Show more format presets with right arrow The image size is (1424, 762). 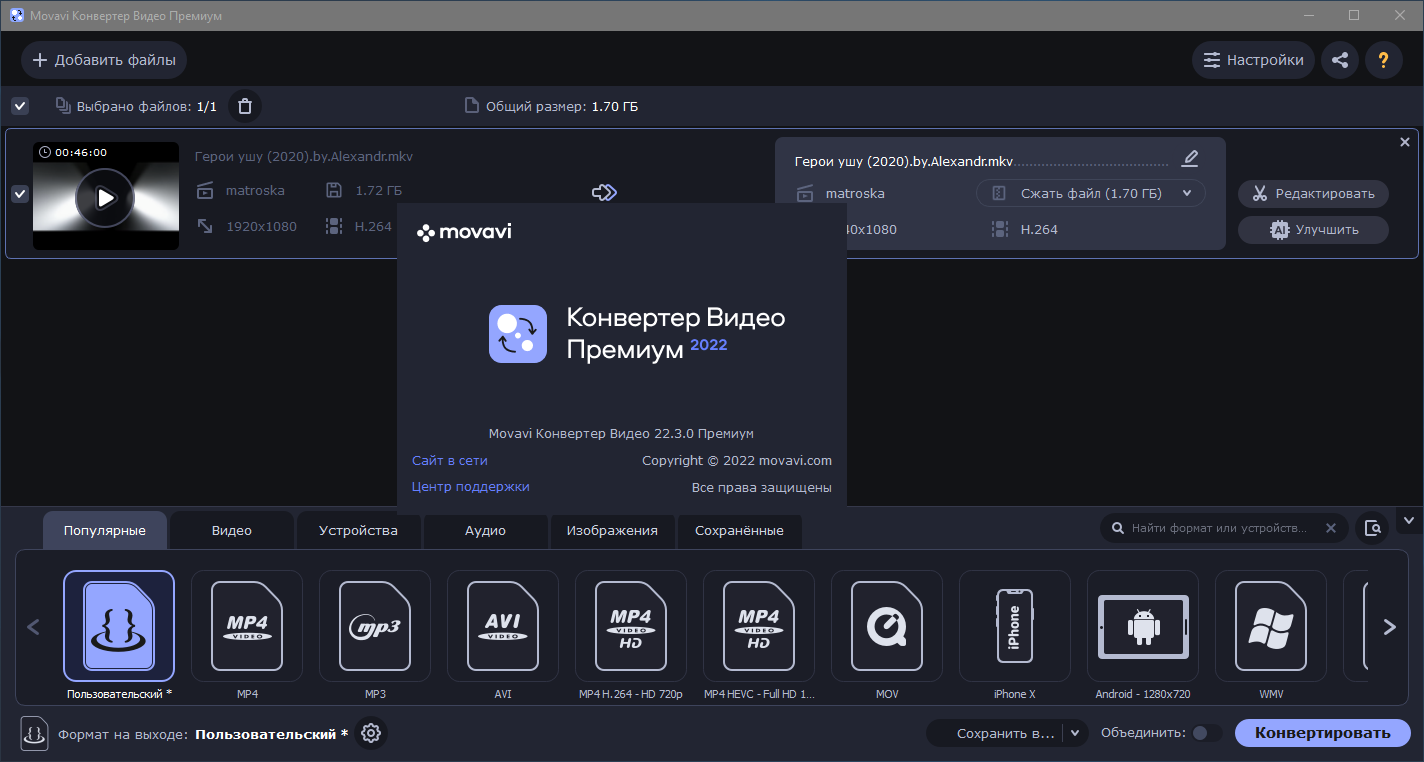(1389, 627)
